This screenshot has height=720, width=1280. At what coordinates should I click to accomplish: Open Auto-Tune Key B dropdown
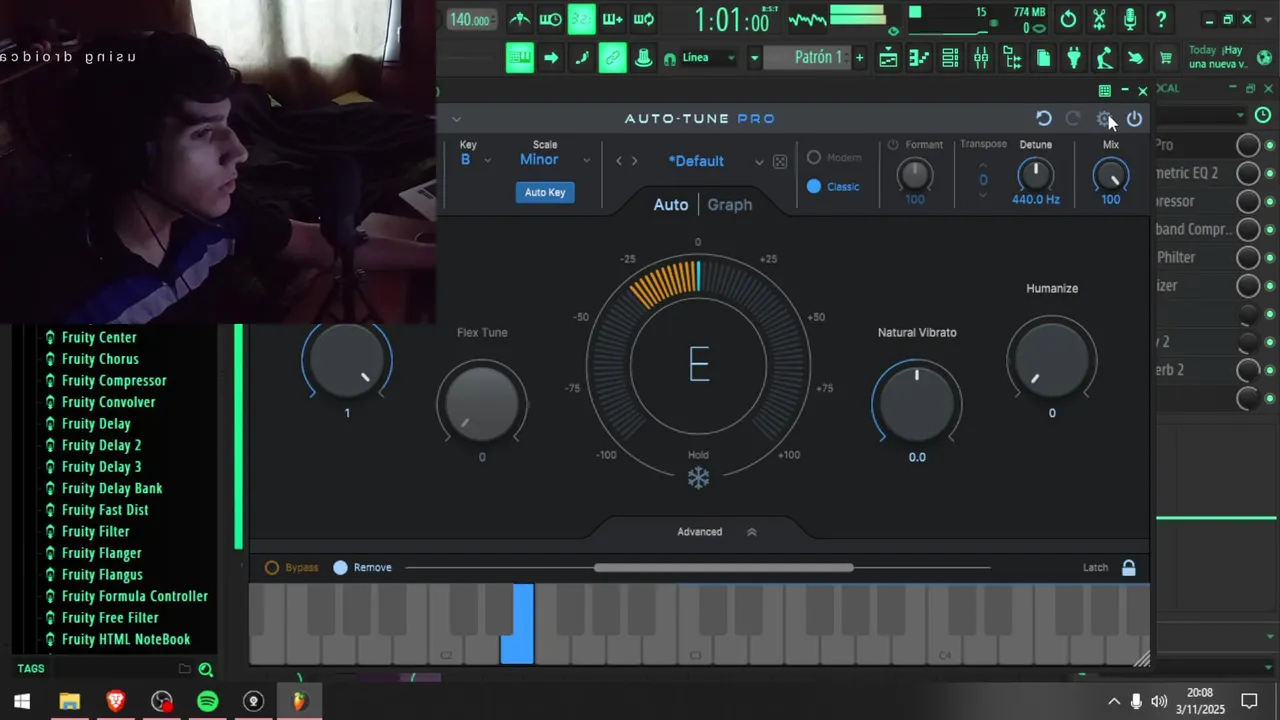475,160
